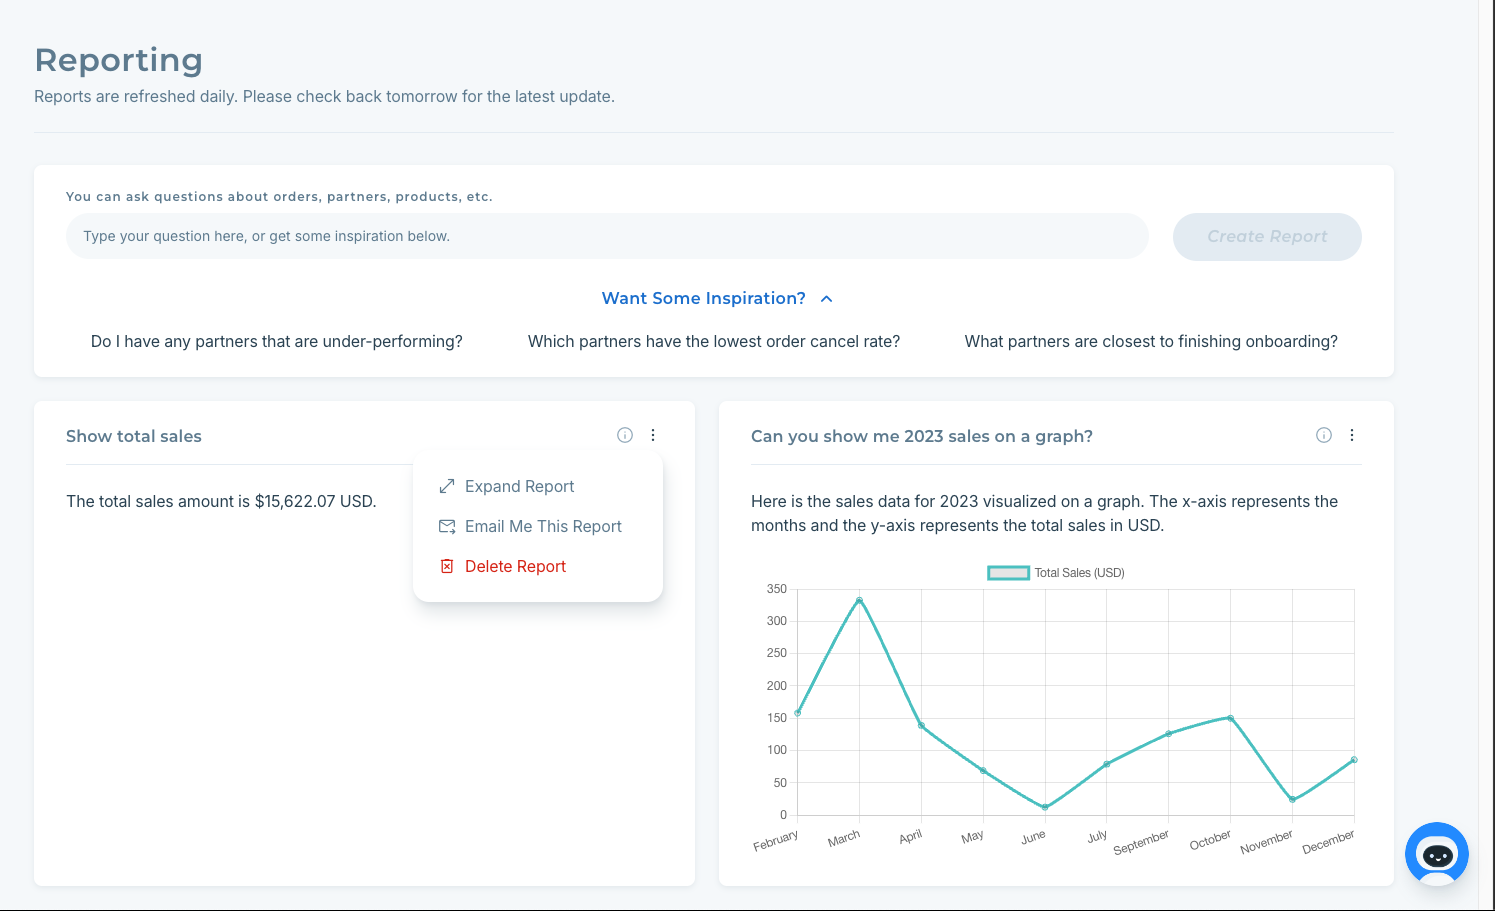Open the chatbot assistant icon
Viewport: 1495px width, 911px height.
(1437, 855)
